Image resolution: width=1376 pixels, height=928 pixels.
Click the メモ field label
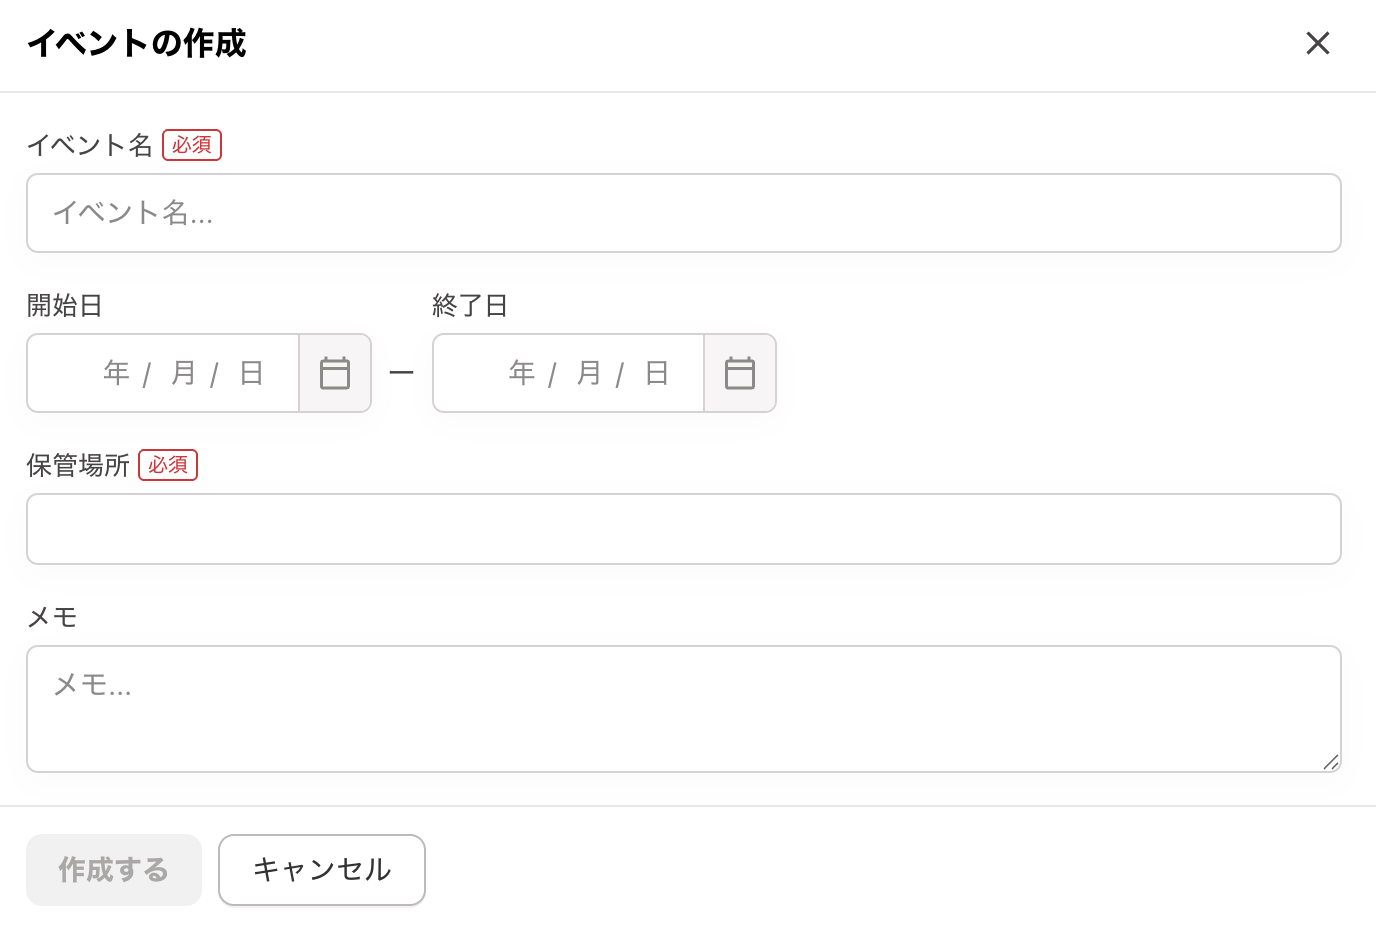[x=52, y=618]
